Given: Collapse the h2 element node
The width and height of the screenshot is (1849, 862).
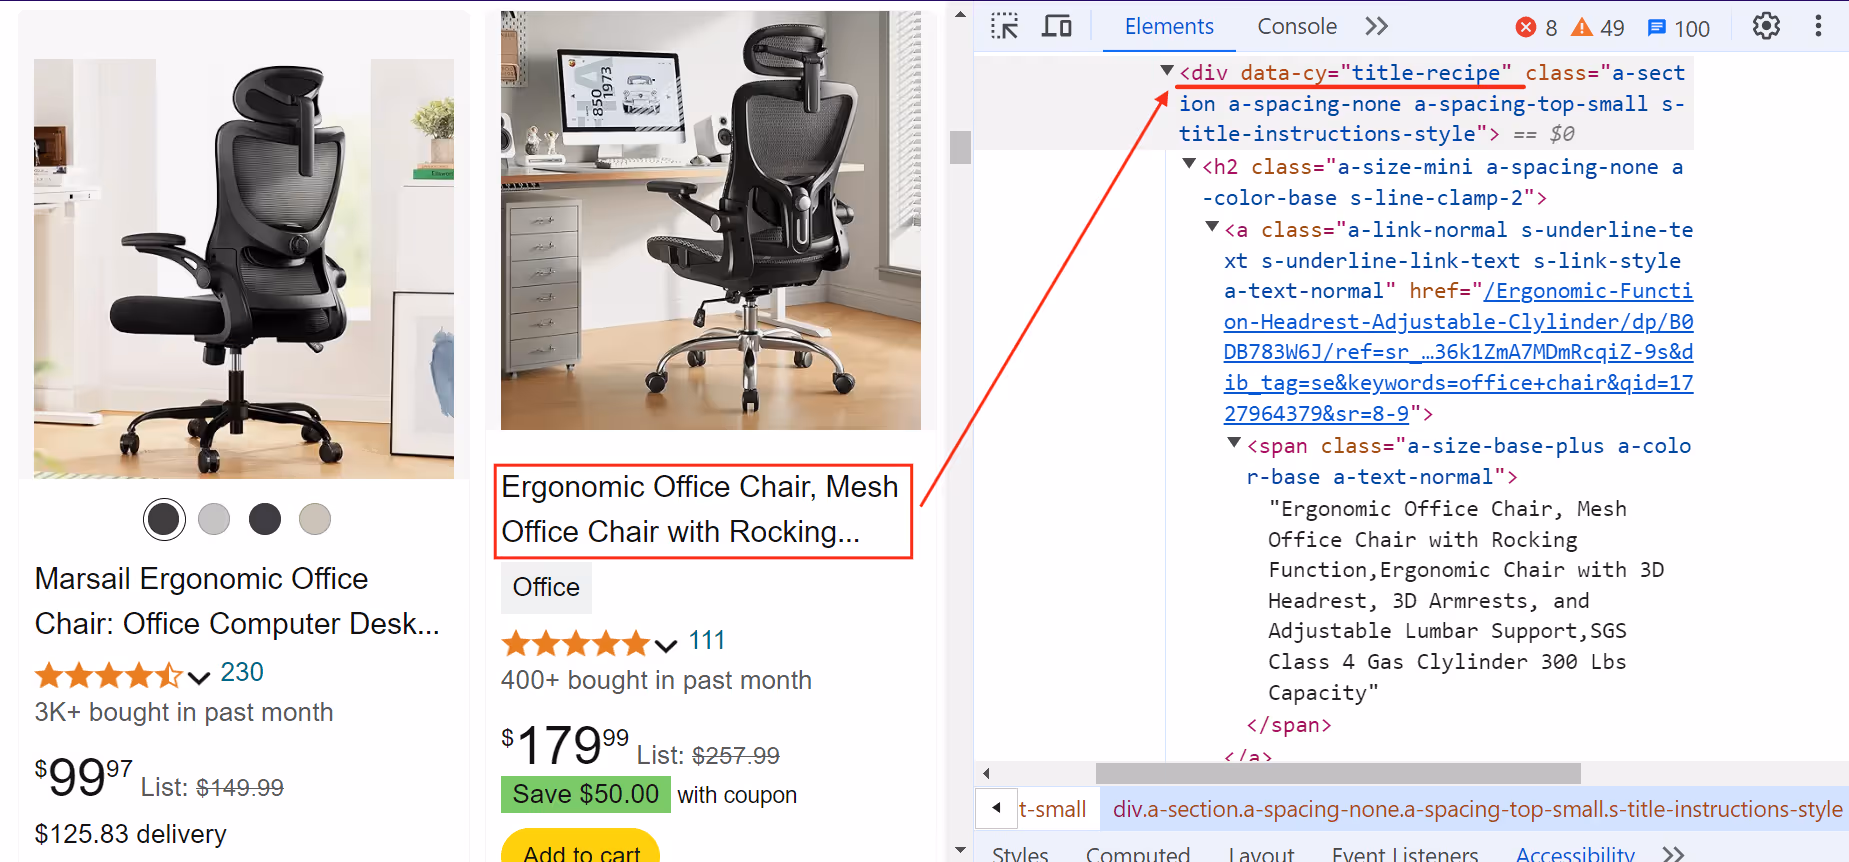Looking at the screenshot, I should coord(1189,164).
